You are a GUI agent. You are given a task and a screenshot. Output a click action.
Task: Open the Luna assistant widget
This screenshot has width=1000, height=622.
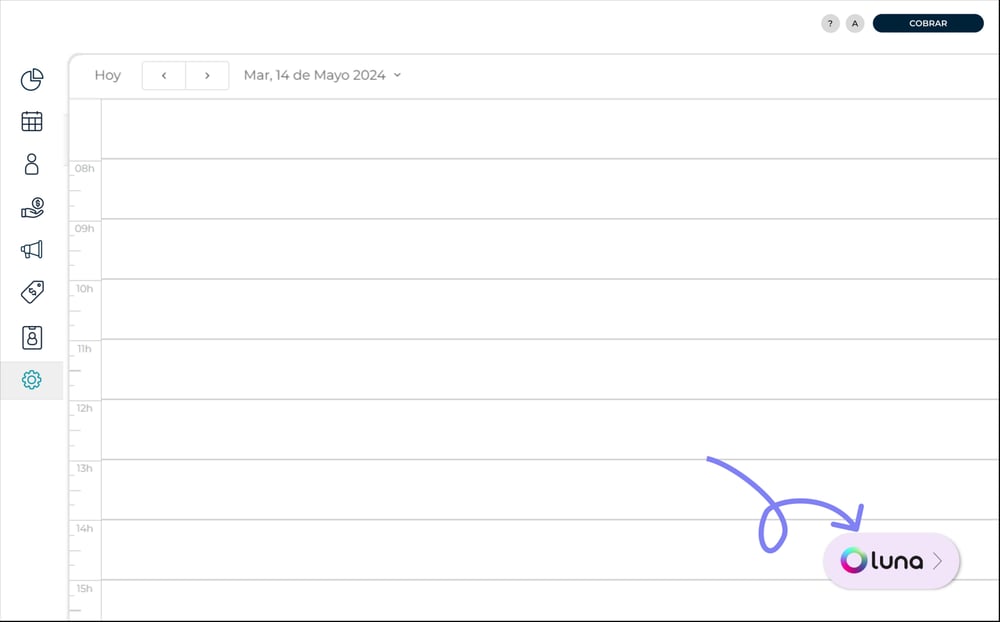click(x=891, y=561)
